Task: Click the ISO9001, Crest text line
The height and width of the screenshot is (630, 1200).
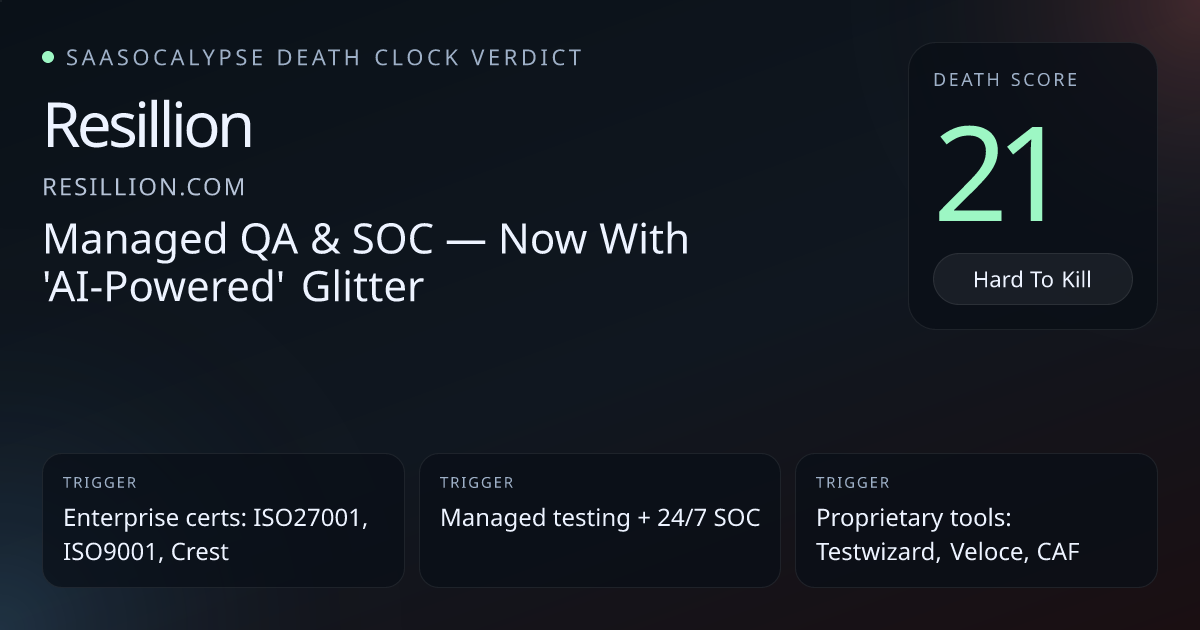Action: point(146,551)
